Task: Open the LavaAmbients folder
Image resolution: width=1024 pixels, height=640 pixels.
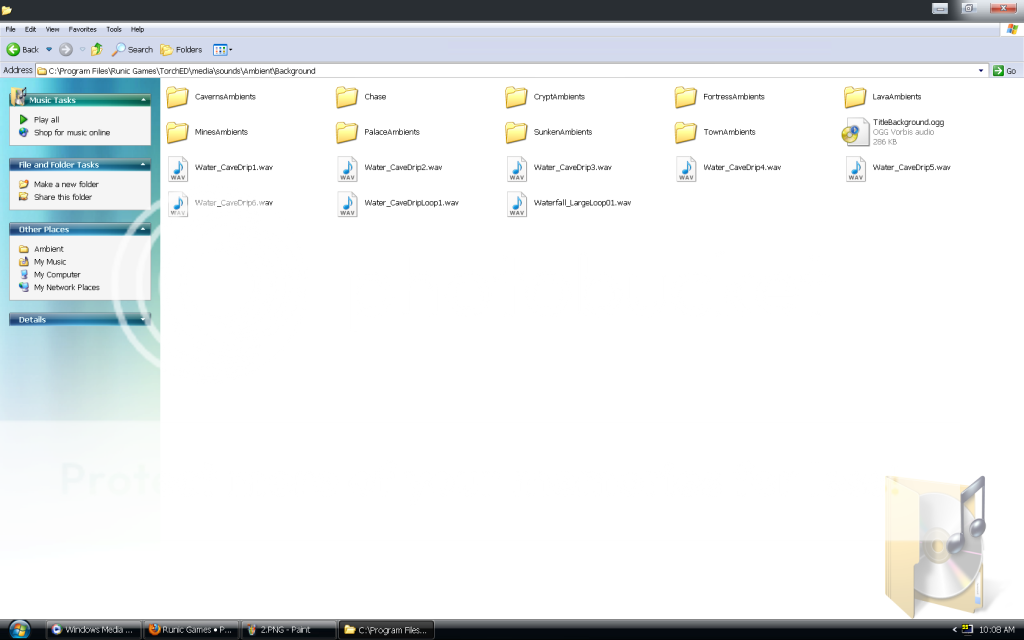Action: click(855, 97)
